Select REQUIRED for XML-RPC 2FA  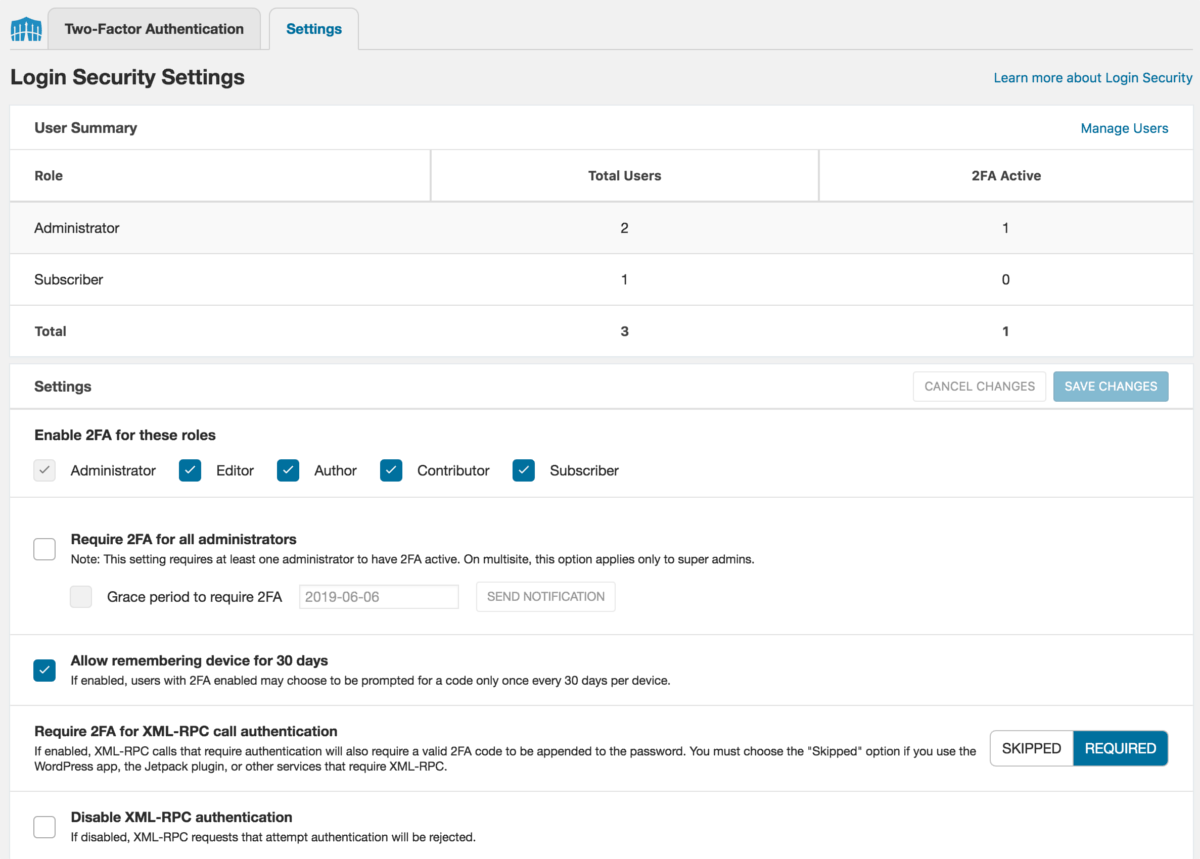click(x=1120, y=748)
